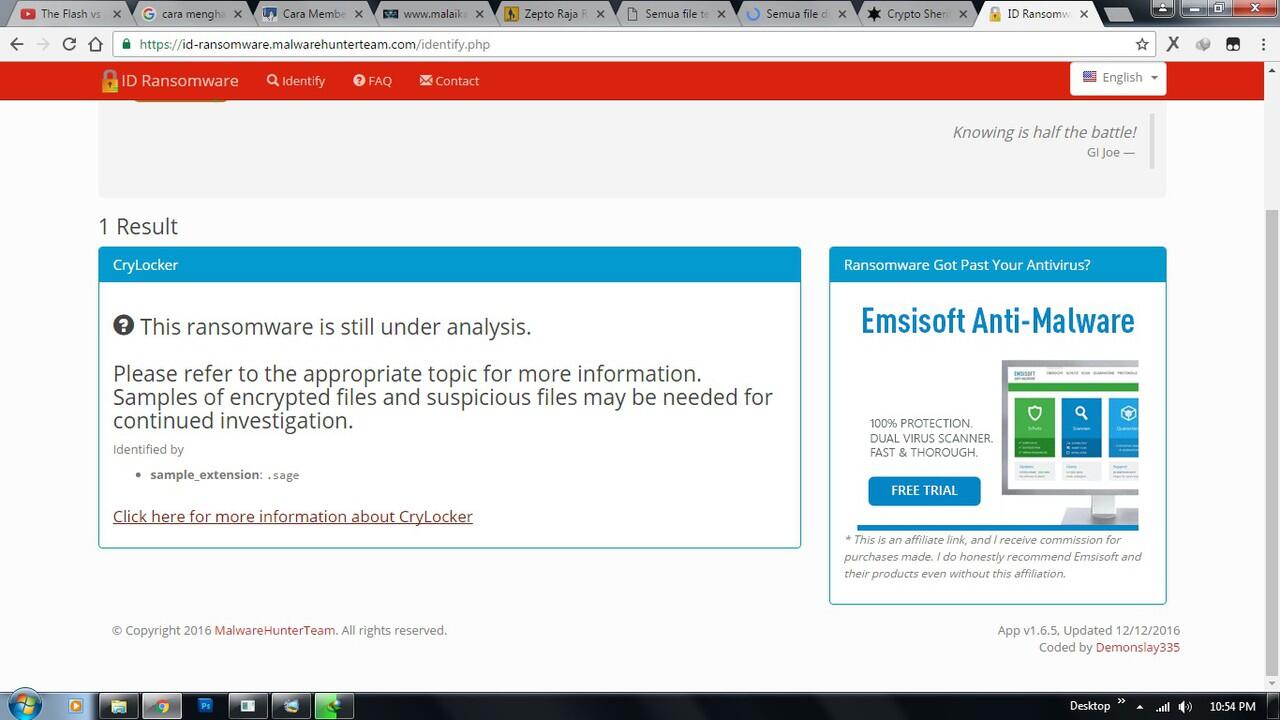Viewport: 1280px width, 720px height.
Task: Click the Desktop toolbar label on taskbar
Action: tap(1090, 706)
